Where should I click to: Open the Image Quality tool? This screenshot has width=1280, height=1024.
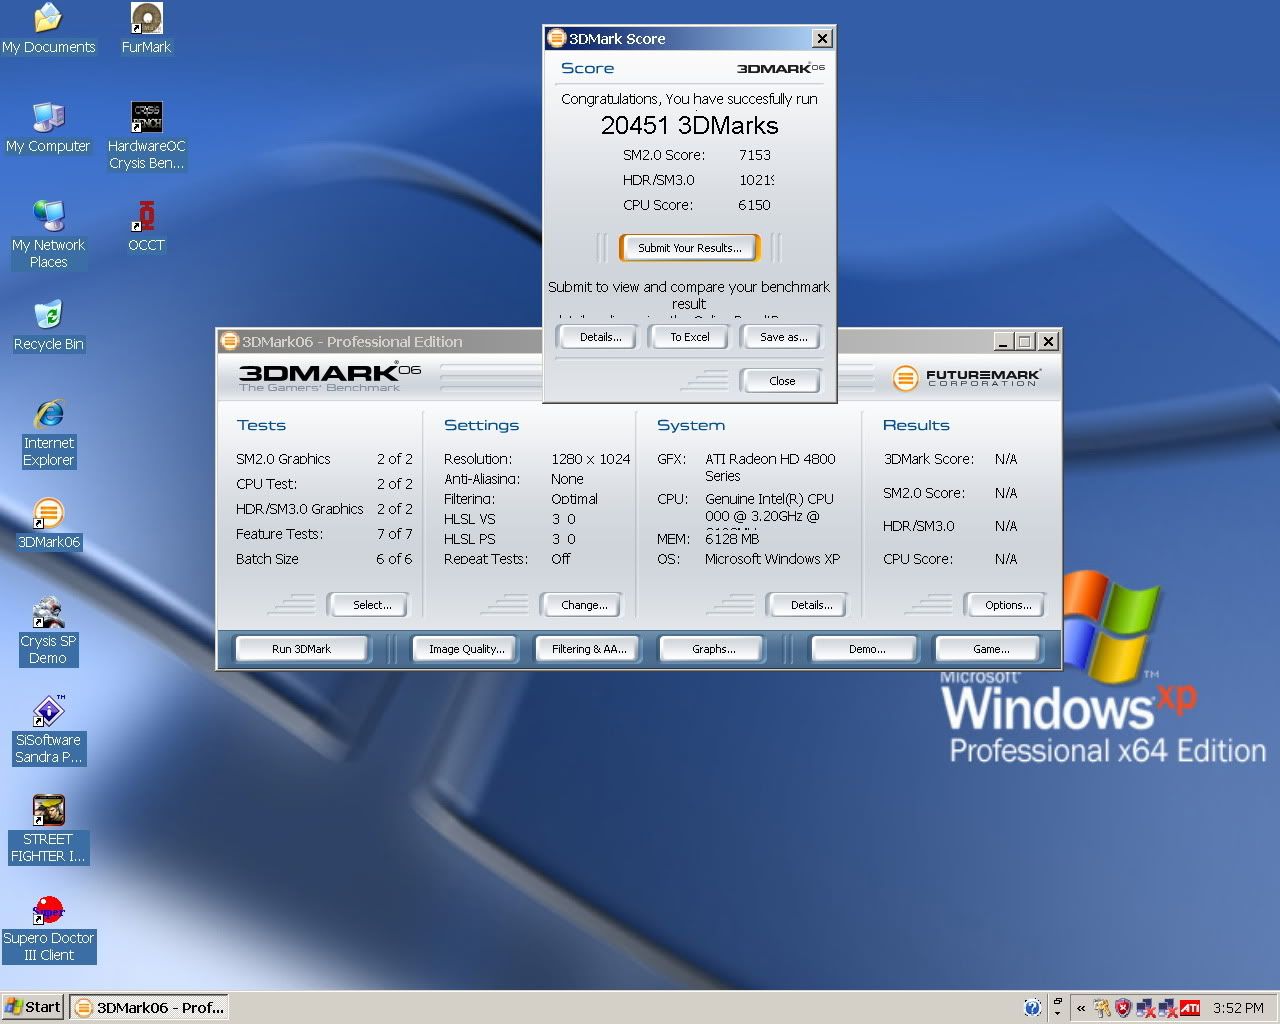(x=467, y=649)
